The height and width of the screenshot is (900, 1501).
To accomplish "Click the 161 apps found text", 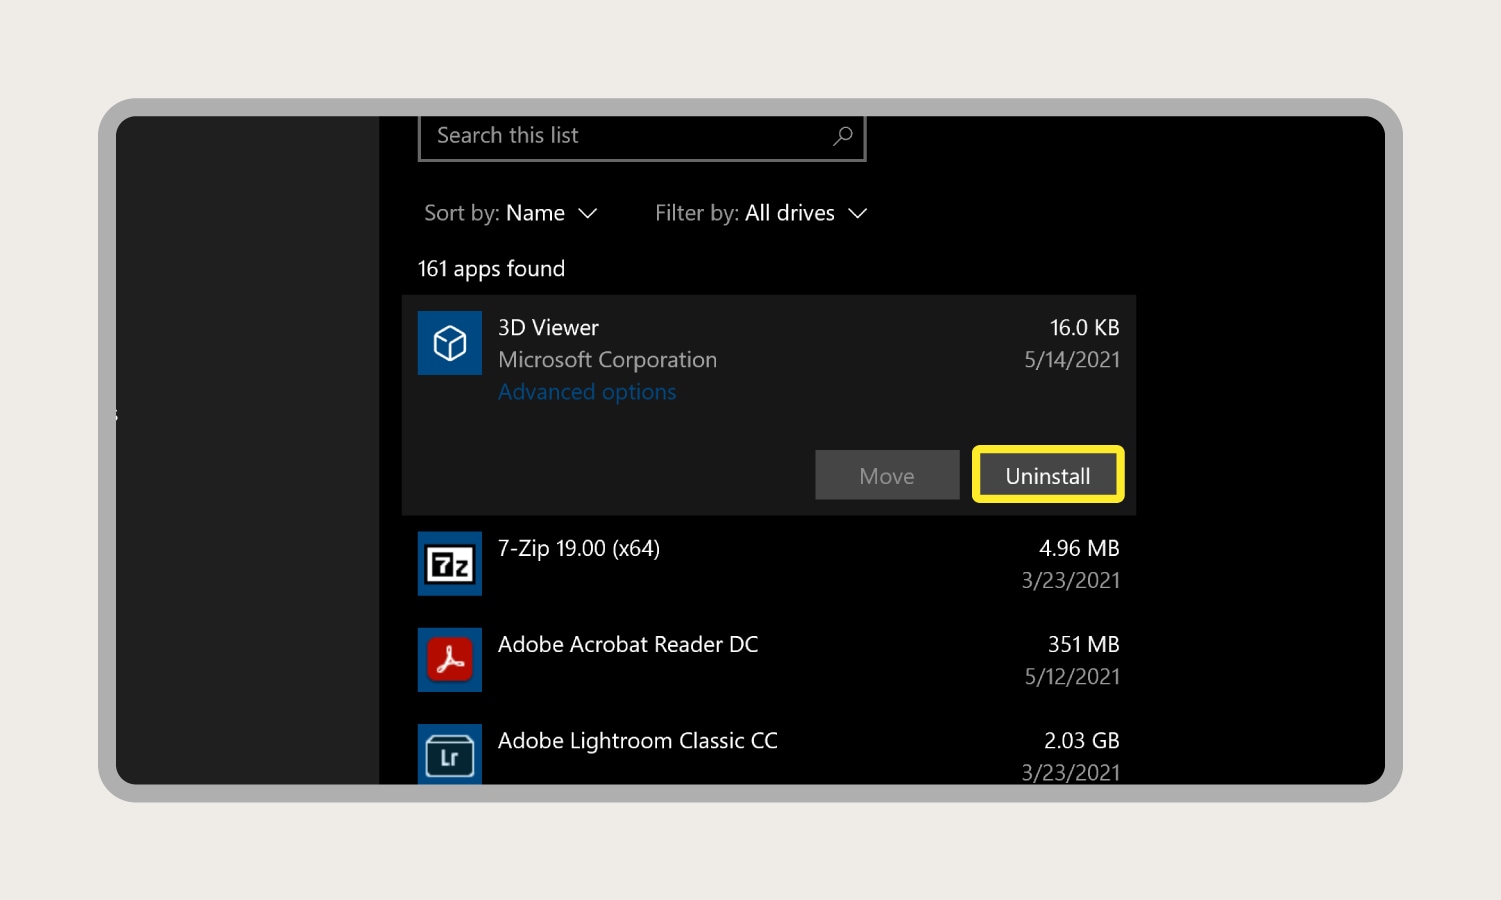I will click(x=491, y=269).
